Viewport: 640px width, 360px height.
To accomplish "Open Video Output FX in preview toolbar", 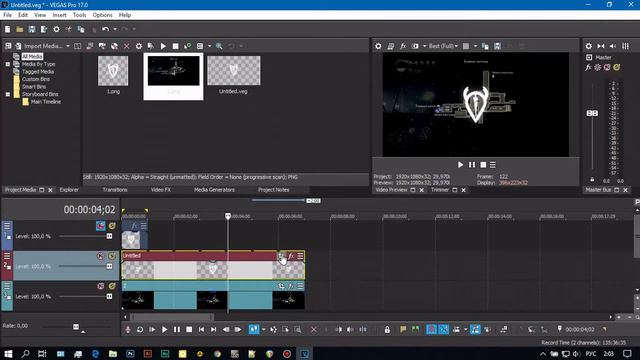I will click(403, 46).
